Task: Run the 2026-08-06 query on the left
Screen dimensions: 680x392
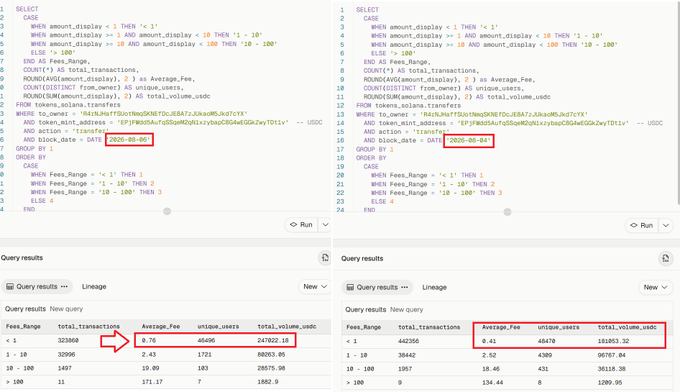Action: click(x=301, y=225)
